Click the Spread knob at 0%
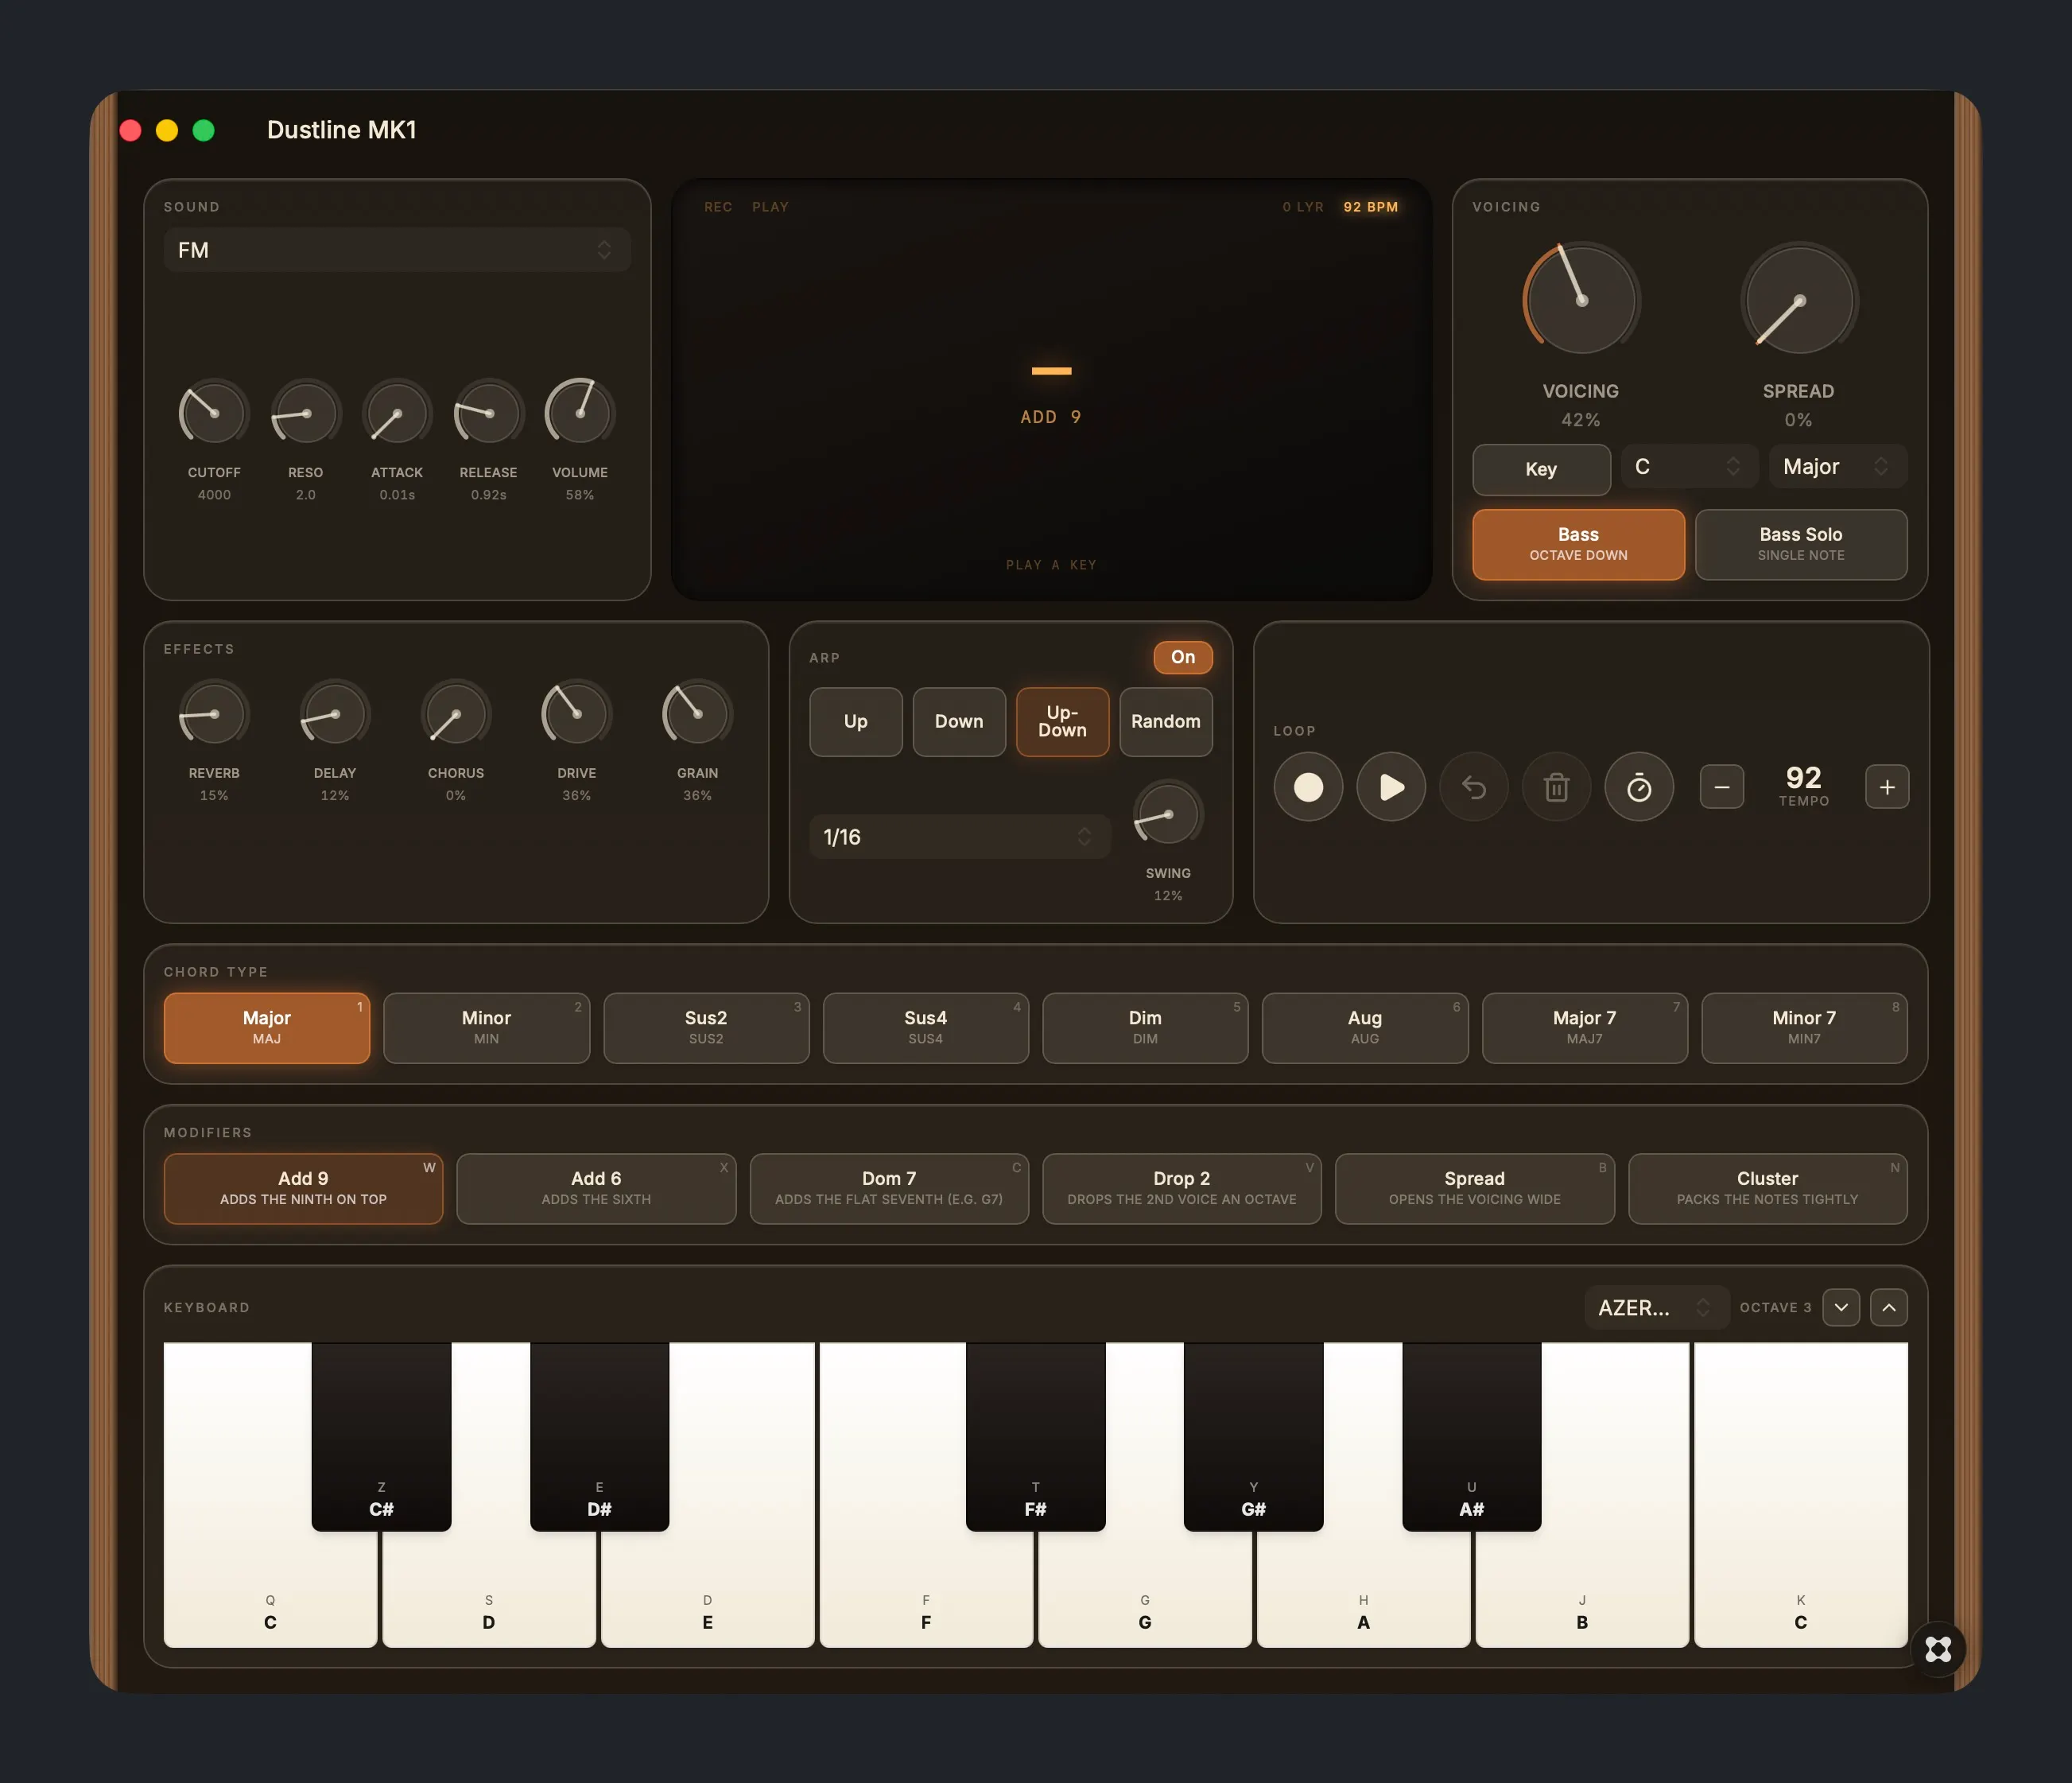2072x1783 pixels. click(1799, 300)
